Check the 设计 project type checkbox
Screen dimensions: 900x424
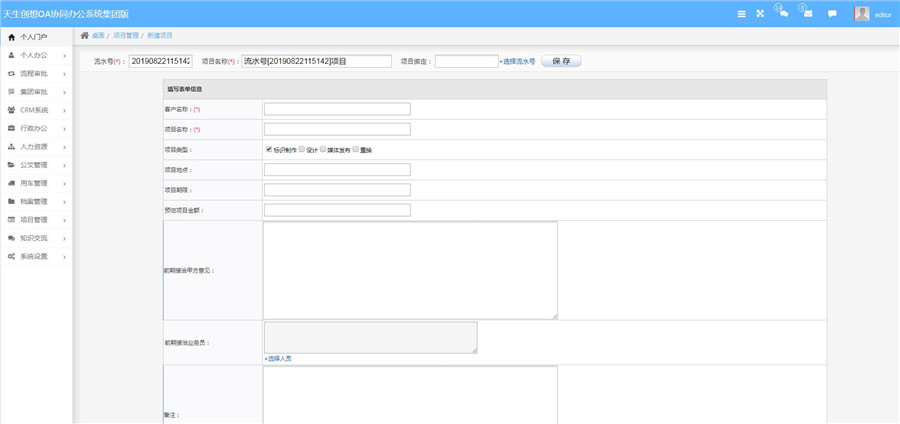coord(302,149)
